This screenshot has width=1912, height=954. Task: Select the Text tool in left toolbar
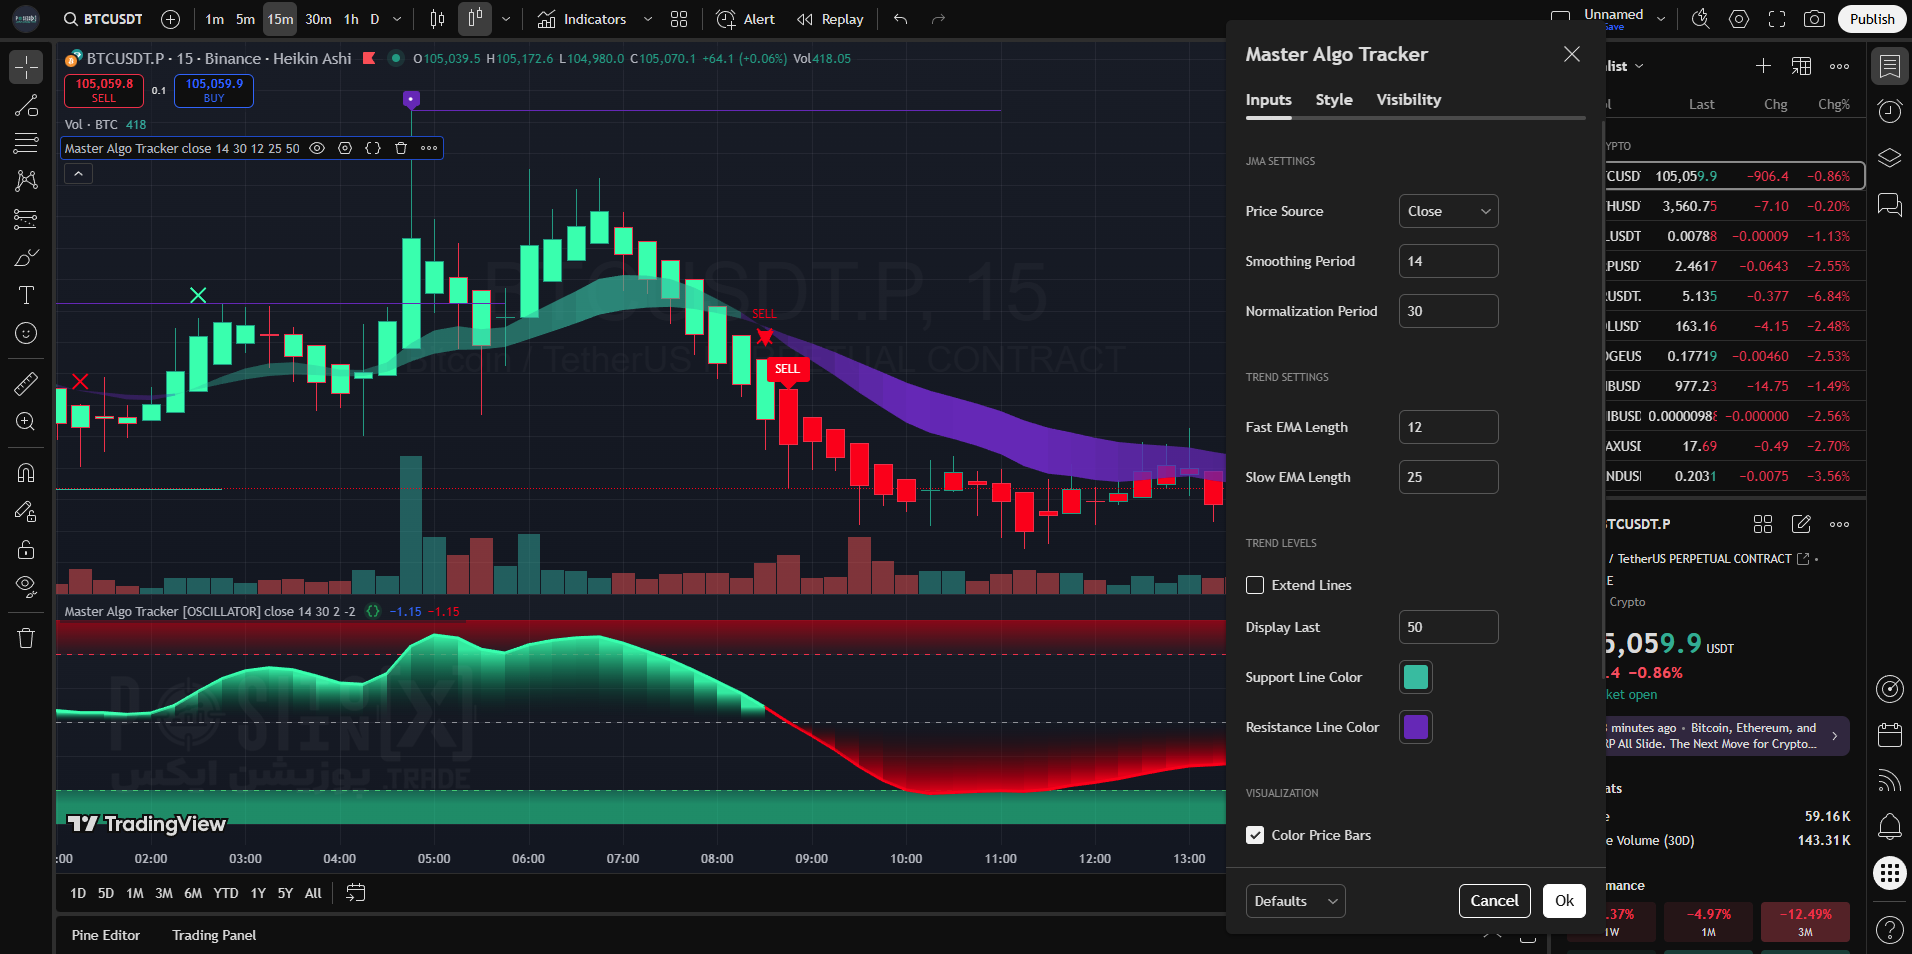pos(26,295)
